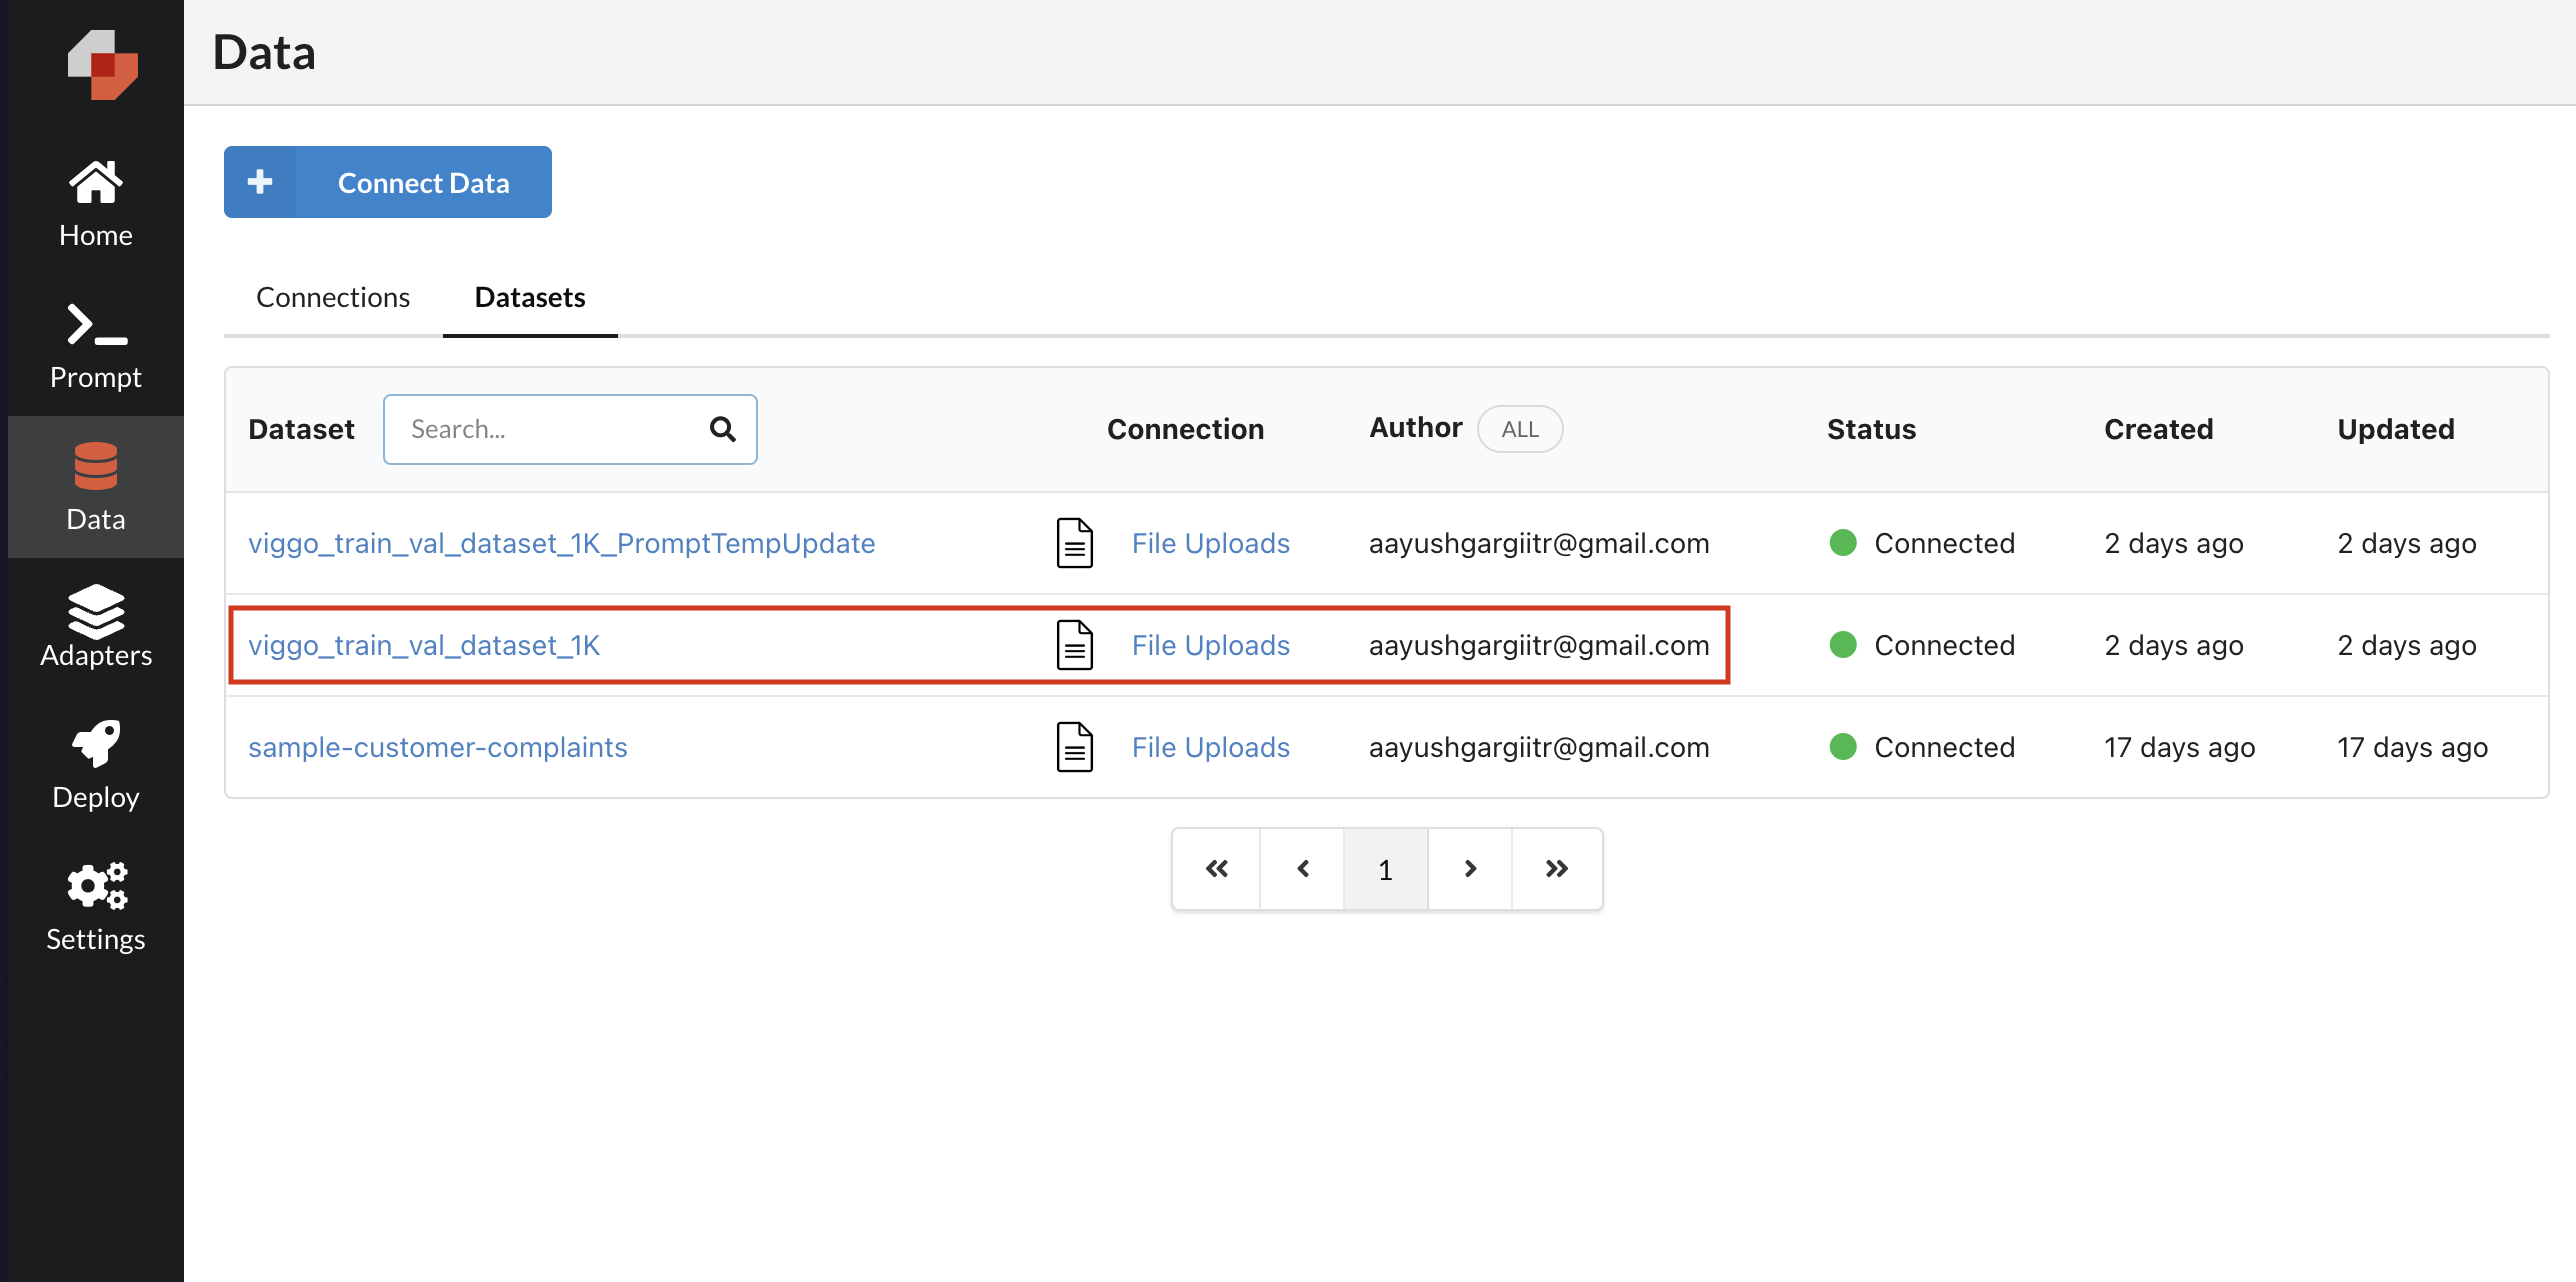This screenshot has width=2576, height=1282.
Task: Open File Uploads for sample-customer-complaints row
Action: pos(1211,747)
